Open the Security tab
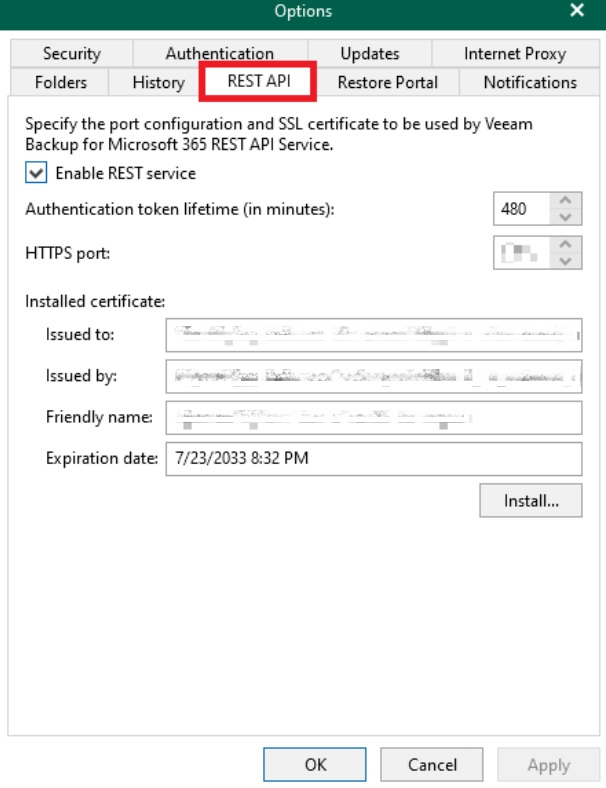 click(71, 53)
